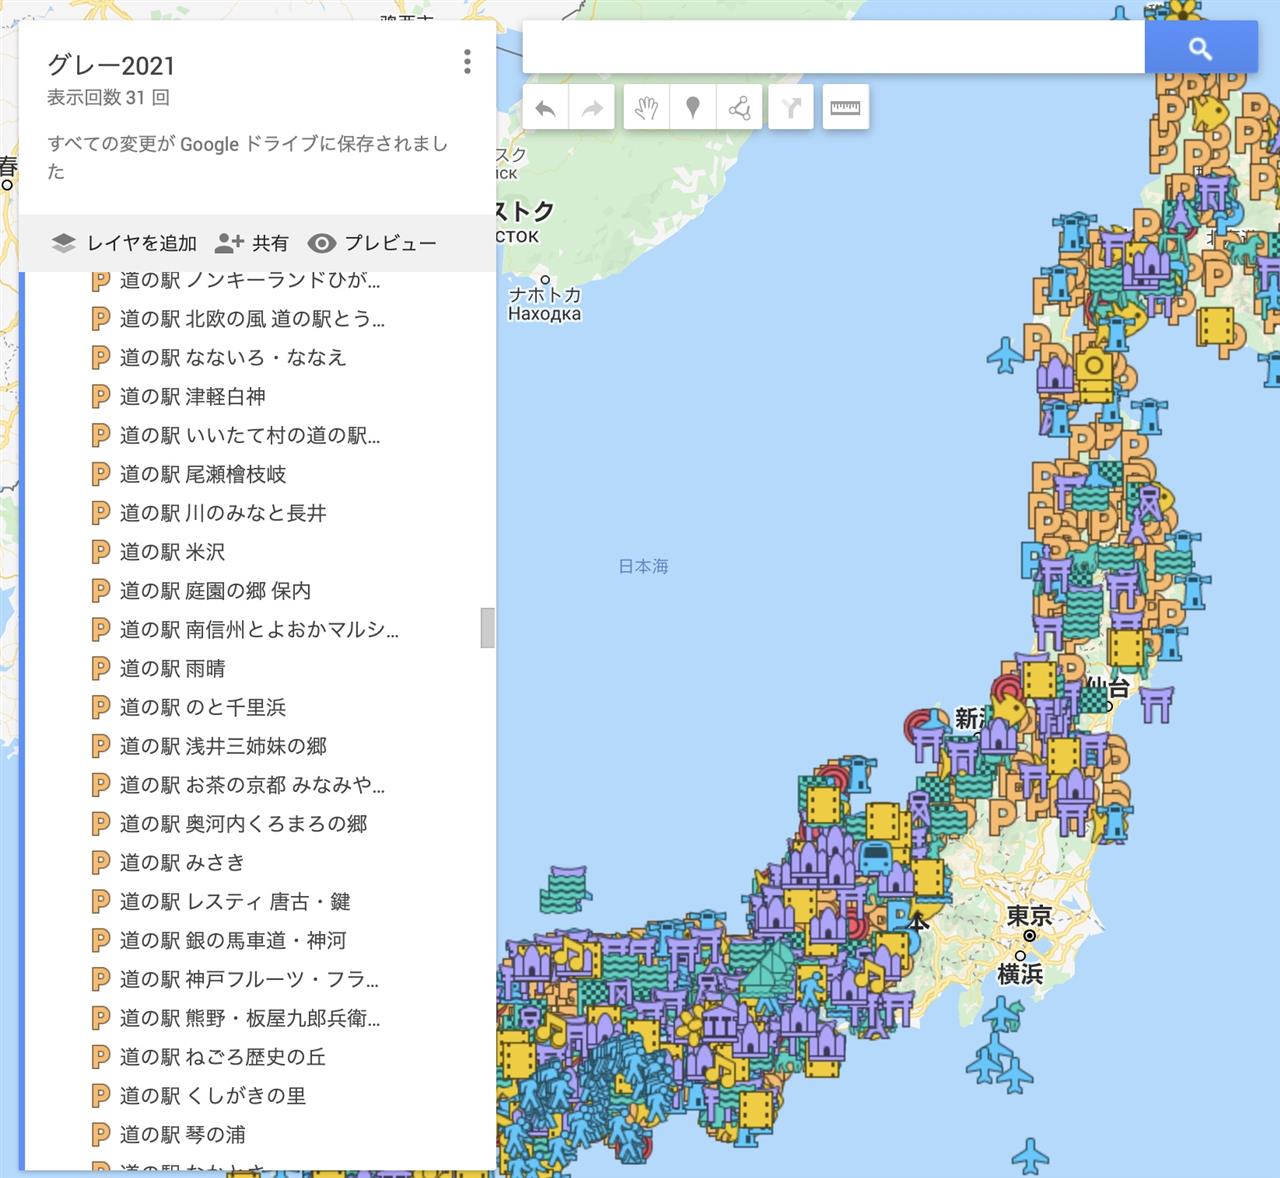Click レイヤを追加 label
The image size is (1280, 1178).
tap(141, 243)
